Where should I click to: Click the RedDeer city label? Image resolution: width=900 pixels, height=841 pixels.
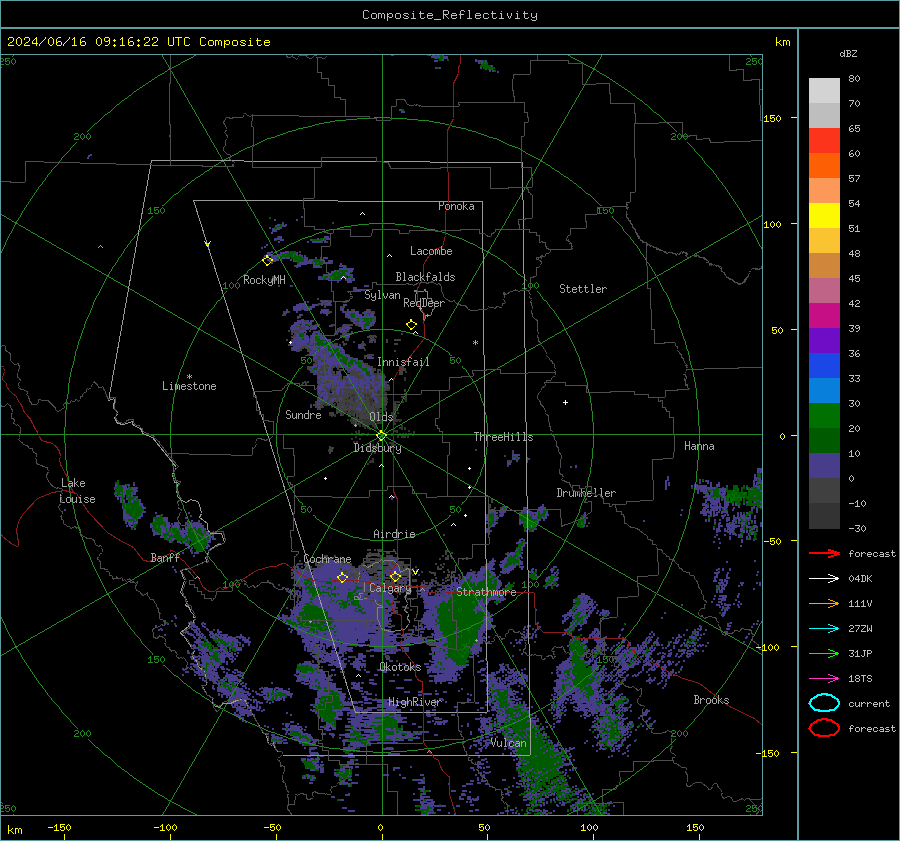424,303
